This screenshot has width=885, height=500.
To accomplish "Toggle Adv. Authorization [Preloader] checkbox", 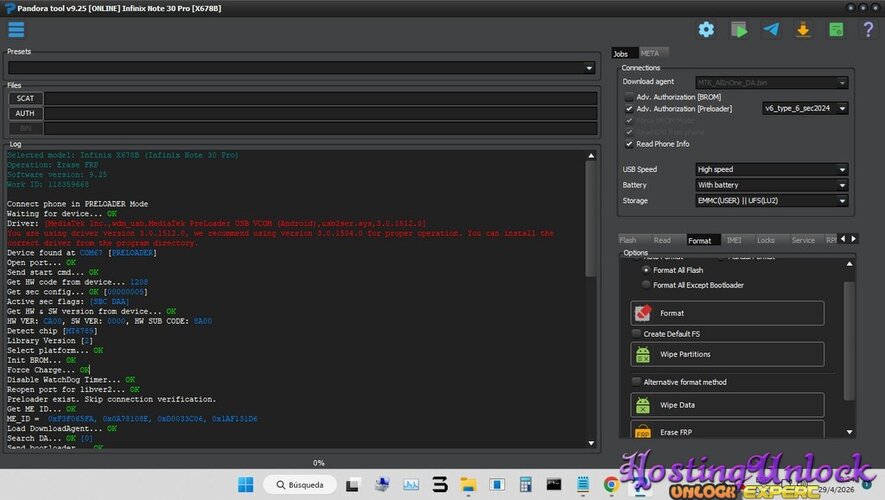I will 629,109.
